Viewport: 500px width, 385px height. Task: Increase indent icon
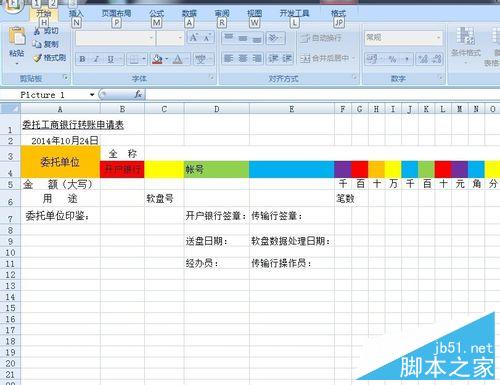click(x=287, y=59)
